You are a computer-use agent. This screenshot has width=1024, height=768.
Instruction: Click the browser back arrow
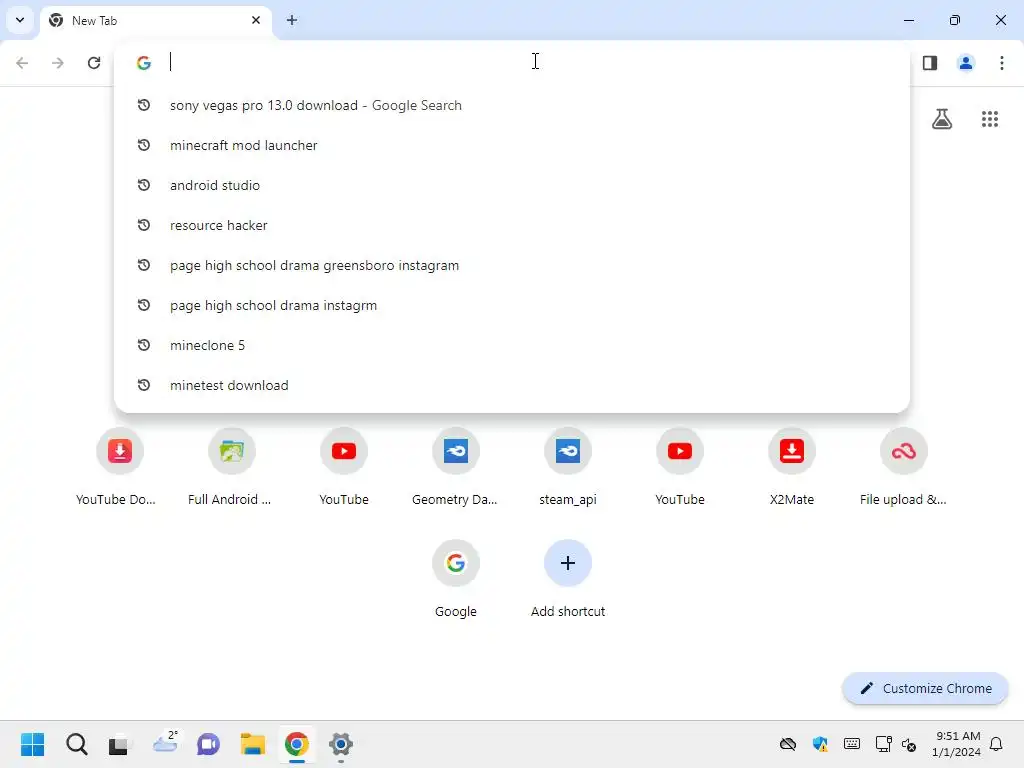point(22,63)
